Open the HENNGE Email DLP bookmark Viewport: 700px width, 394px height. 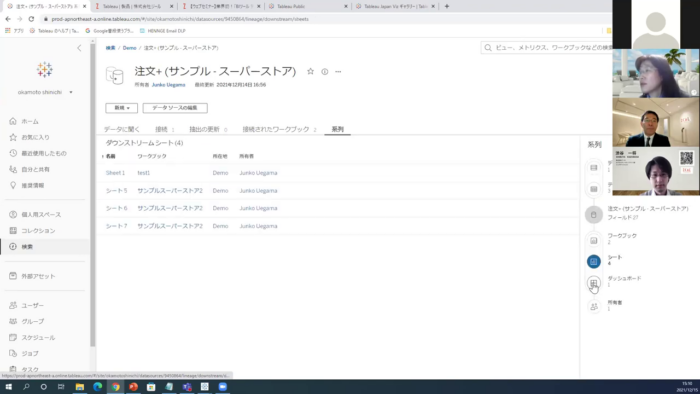pos(162,31)
